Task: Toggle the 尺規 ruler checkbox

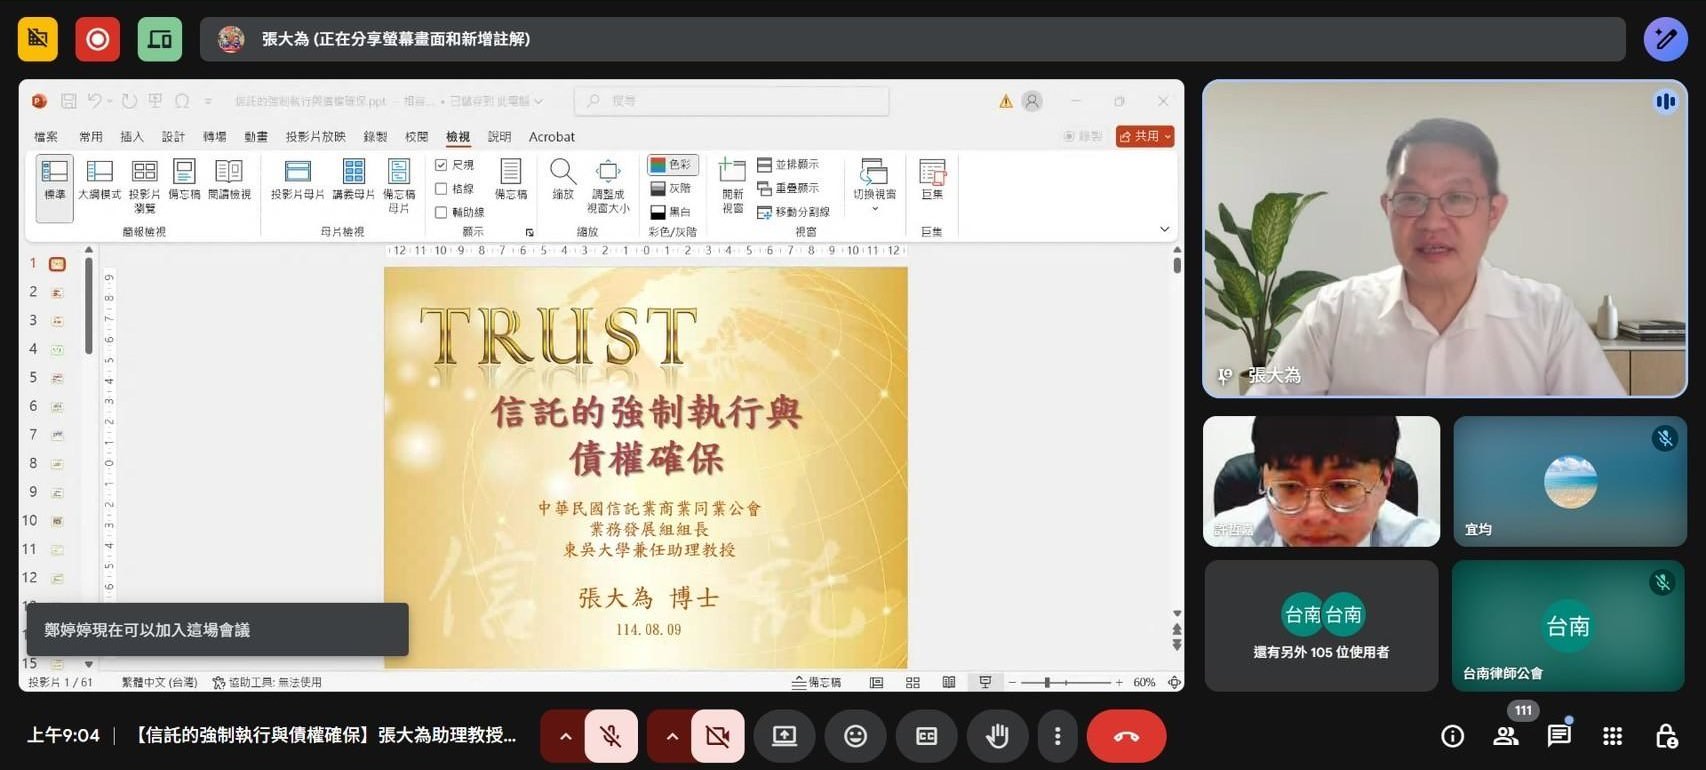Action: (441, 165)
